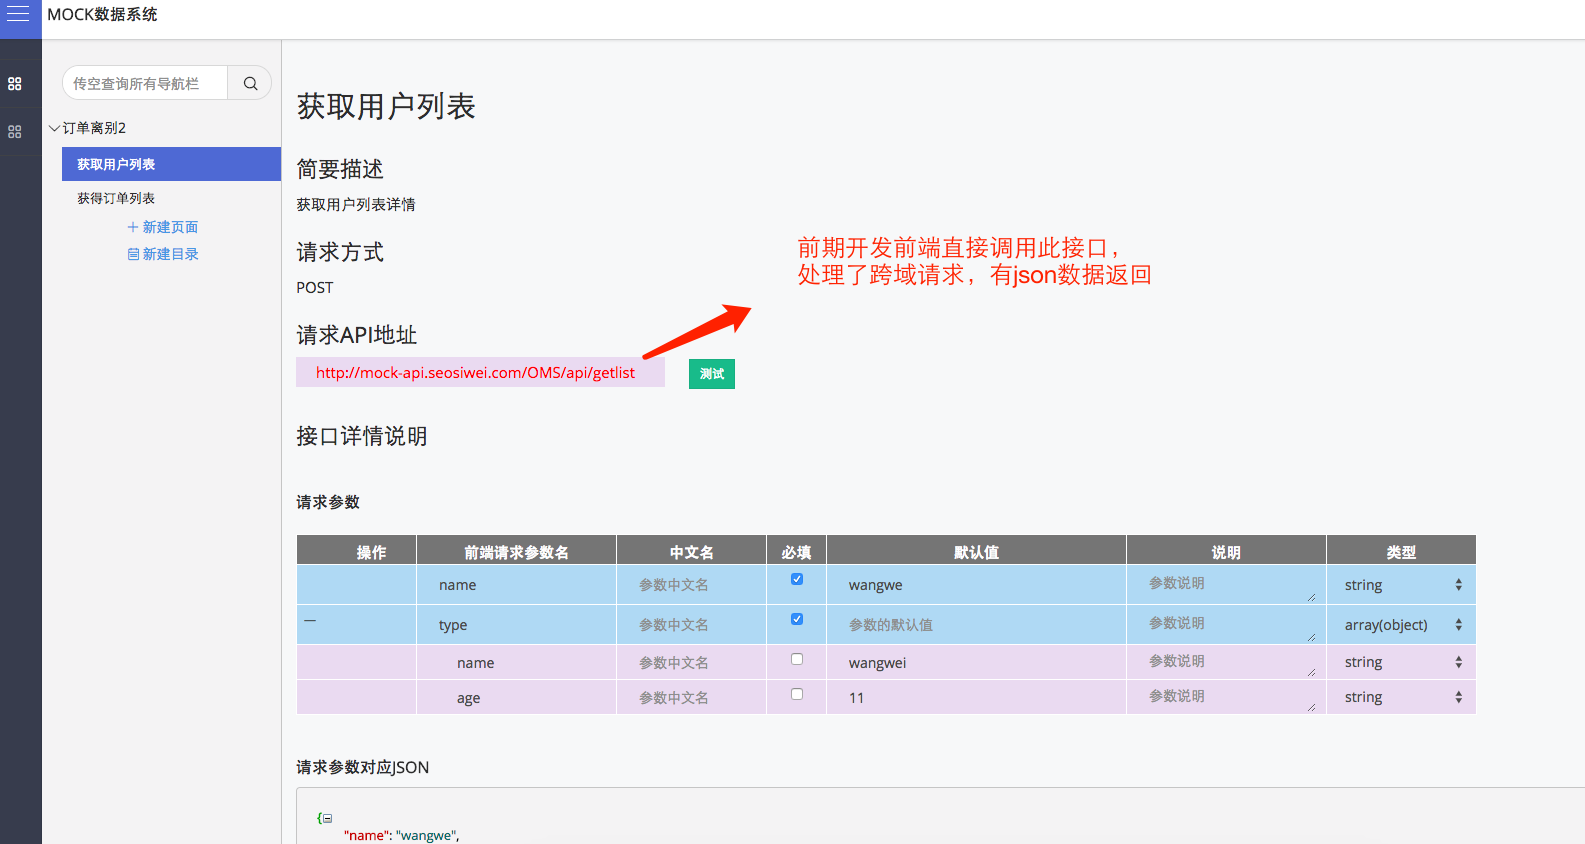Check required box for the age row
The image size is (1585, 844).
click(x=797, y=694)
